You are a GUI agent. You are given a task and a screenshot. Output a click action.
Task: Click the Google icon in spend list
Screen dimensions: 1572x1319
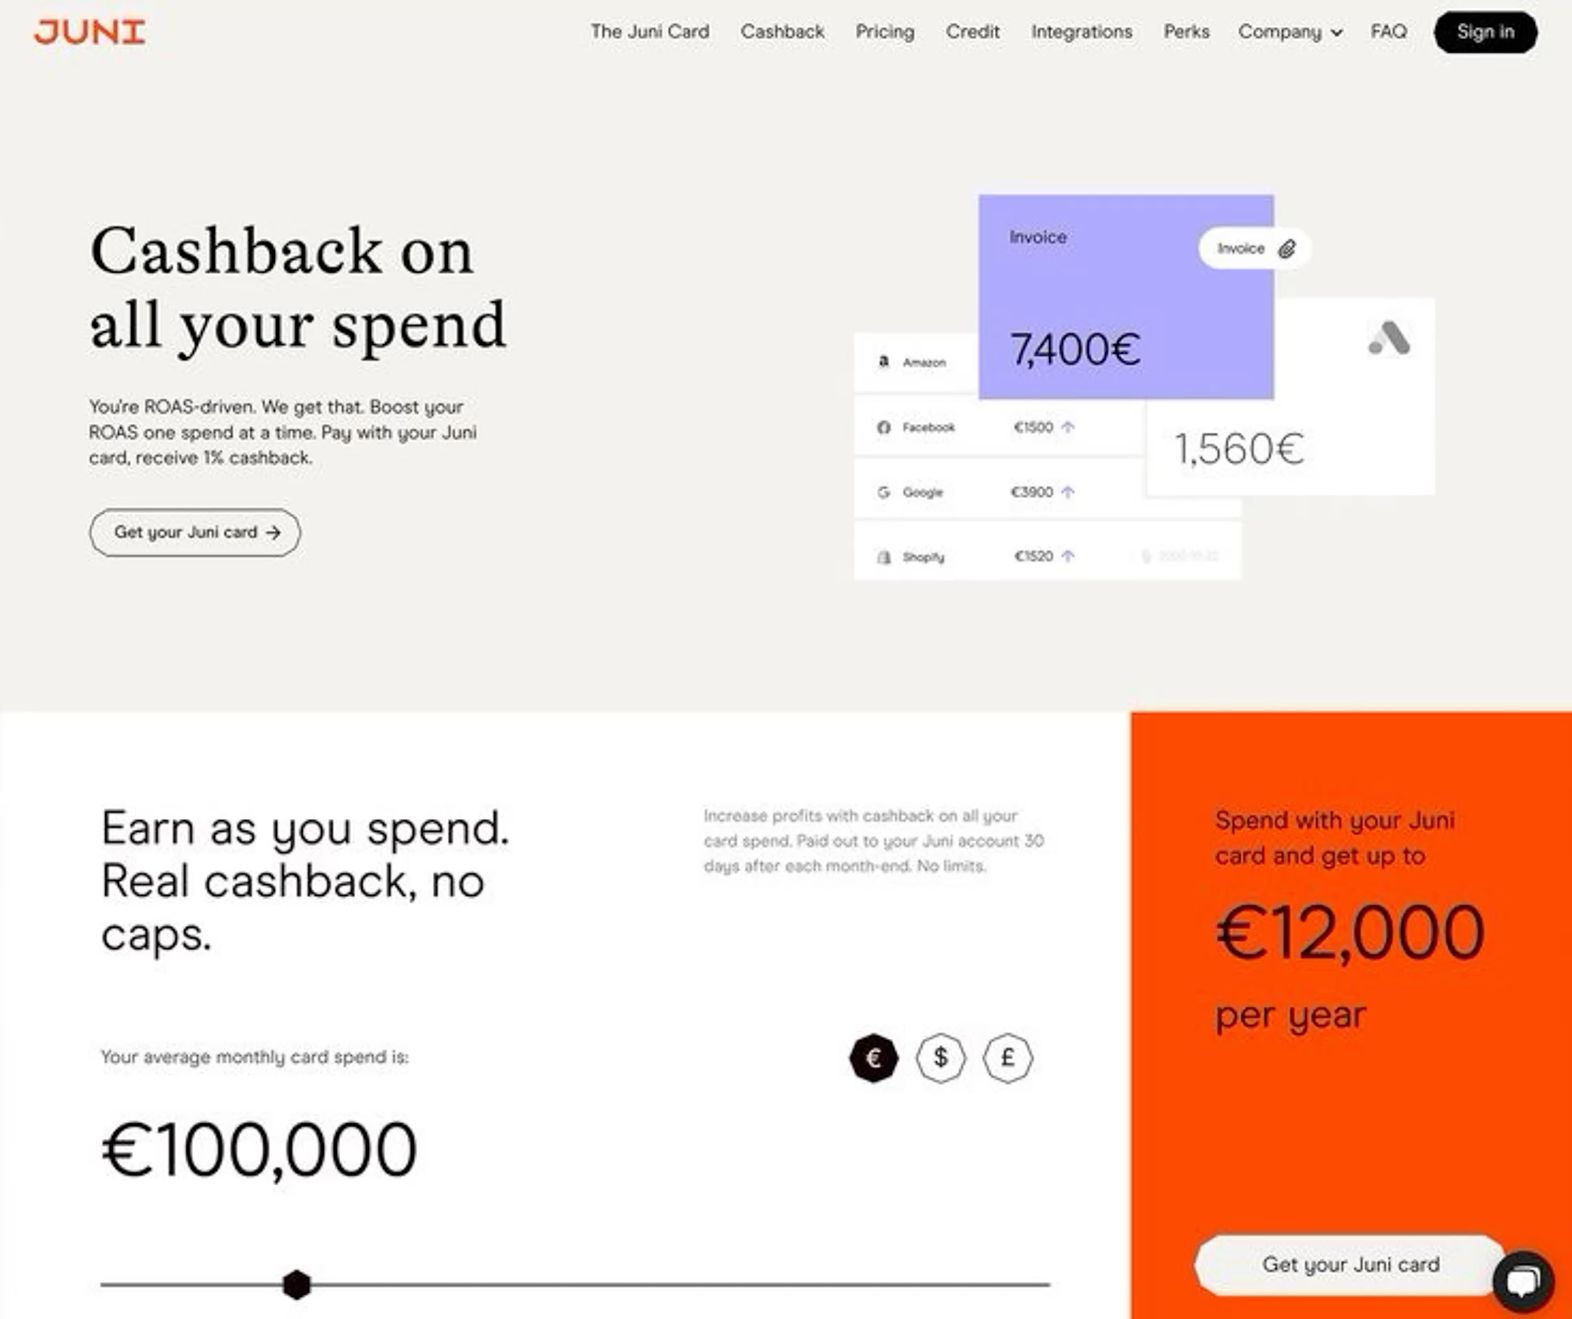click(884, 492)
